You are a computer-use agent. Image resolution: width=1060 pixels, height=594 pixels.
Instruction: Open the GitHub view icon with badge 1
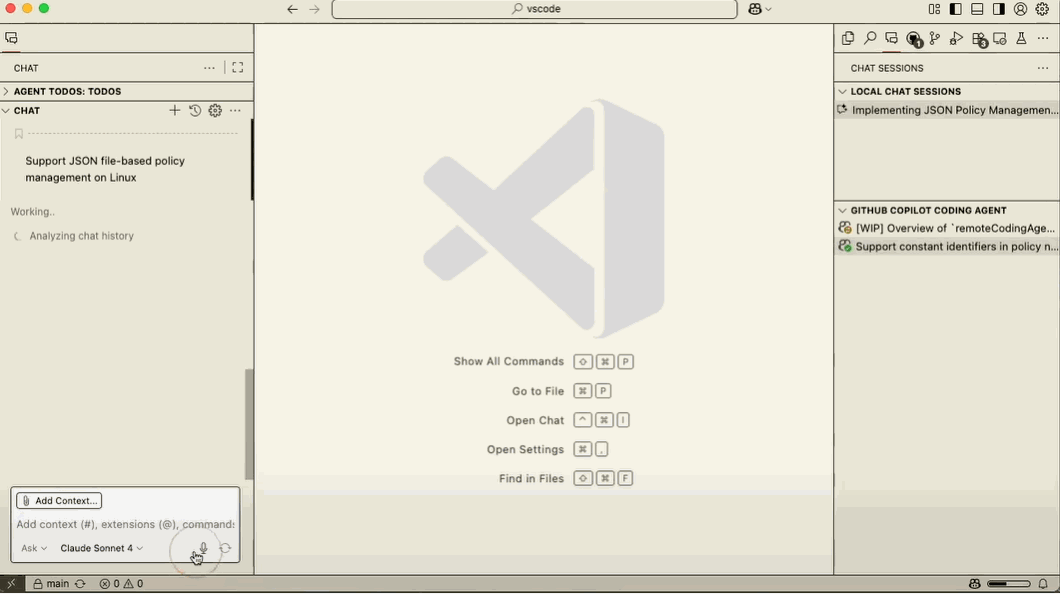tap(914, 39)
